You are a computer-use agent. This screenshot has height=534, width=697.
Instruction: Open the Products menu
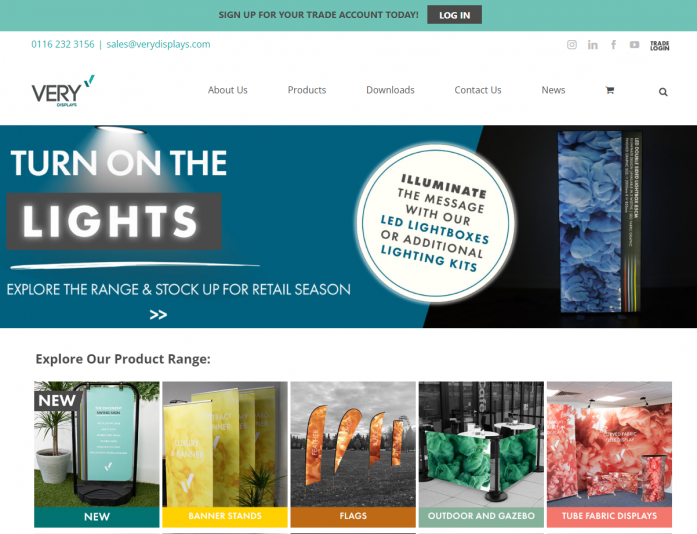(307, 90)
